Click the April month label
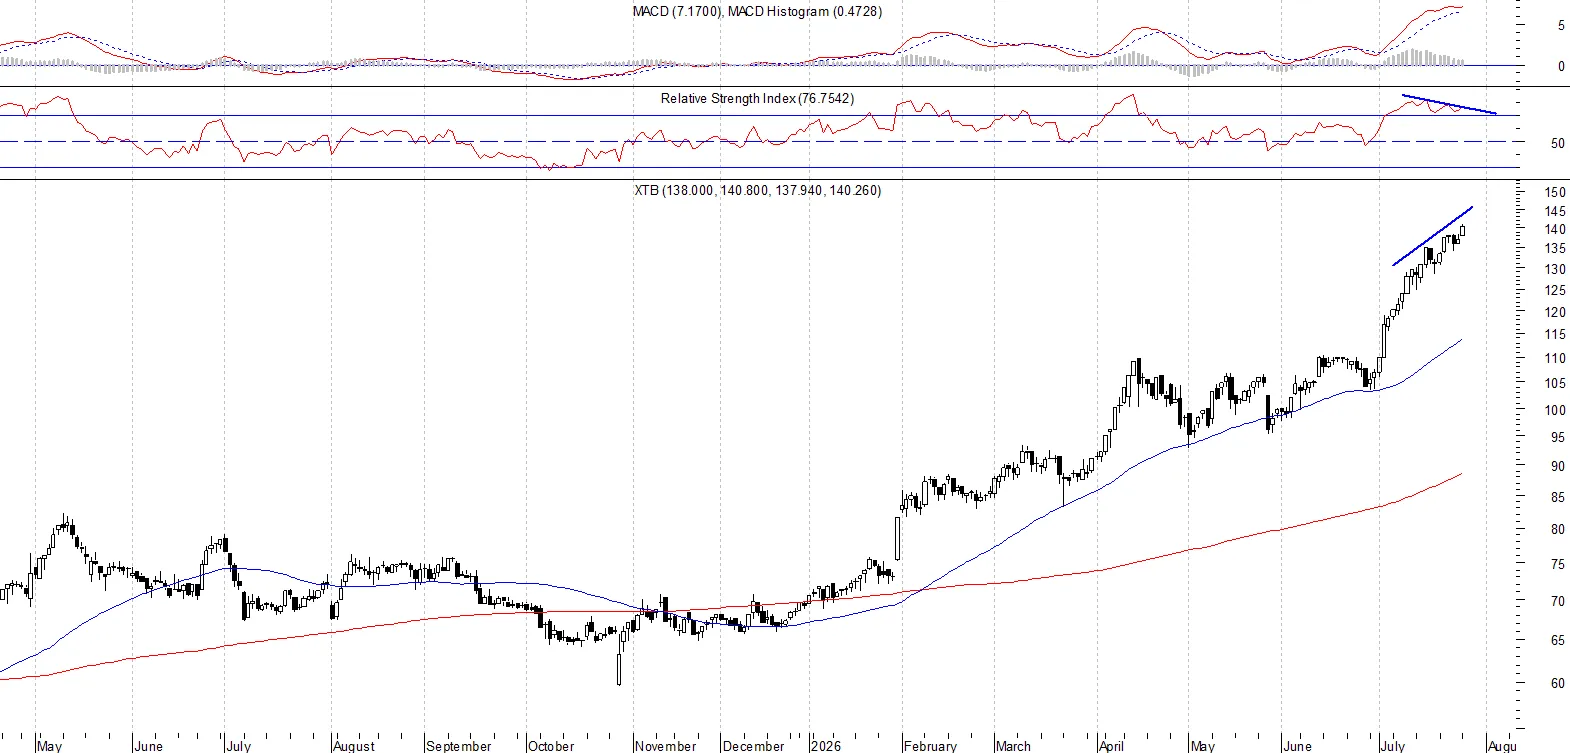 1111,746
